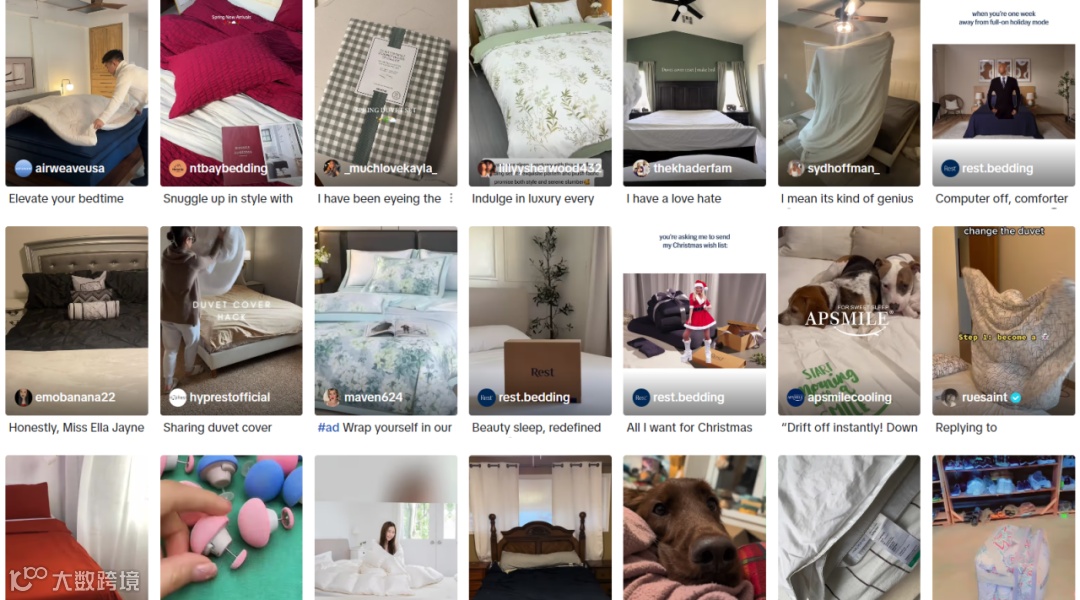Open the pink mushroom pins video
1080x600 pixels.
click(x=231, y=528)
